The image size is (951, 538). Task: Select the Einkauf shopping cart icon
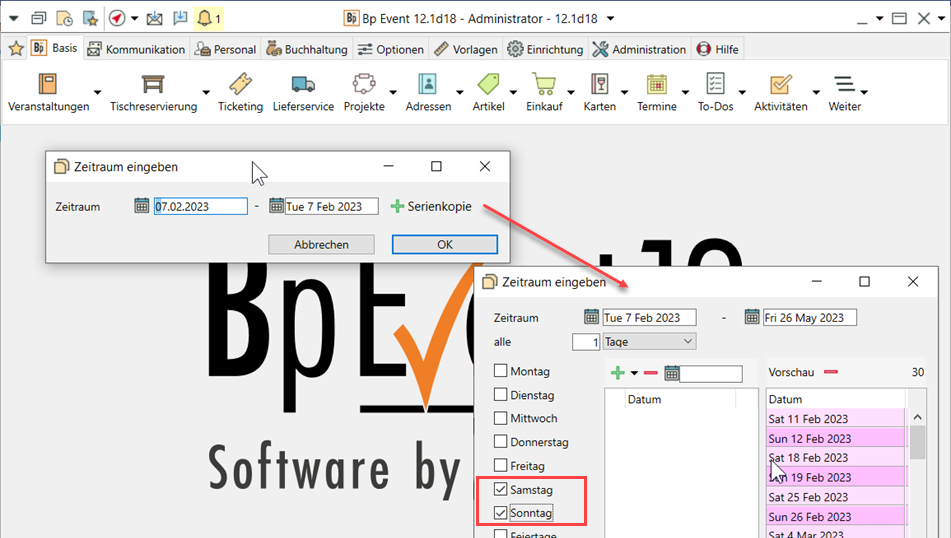pos(544,84)
